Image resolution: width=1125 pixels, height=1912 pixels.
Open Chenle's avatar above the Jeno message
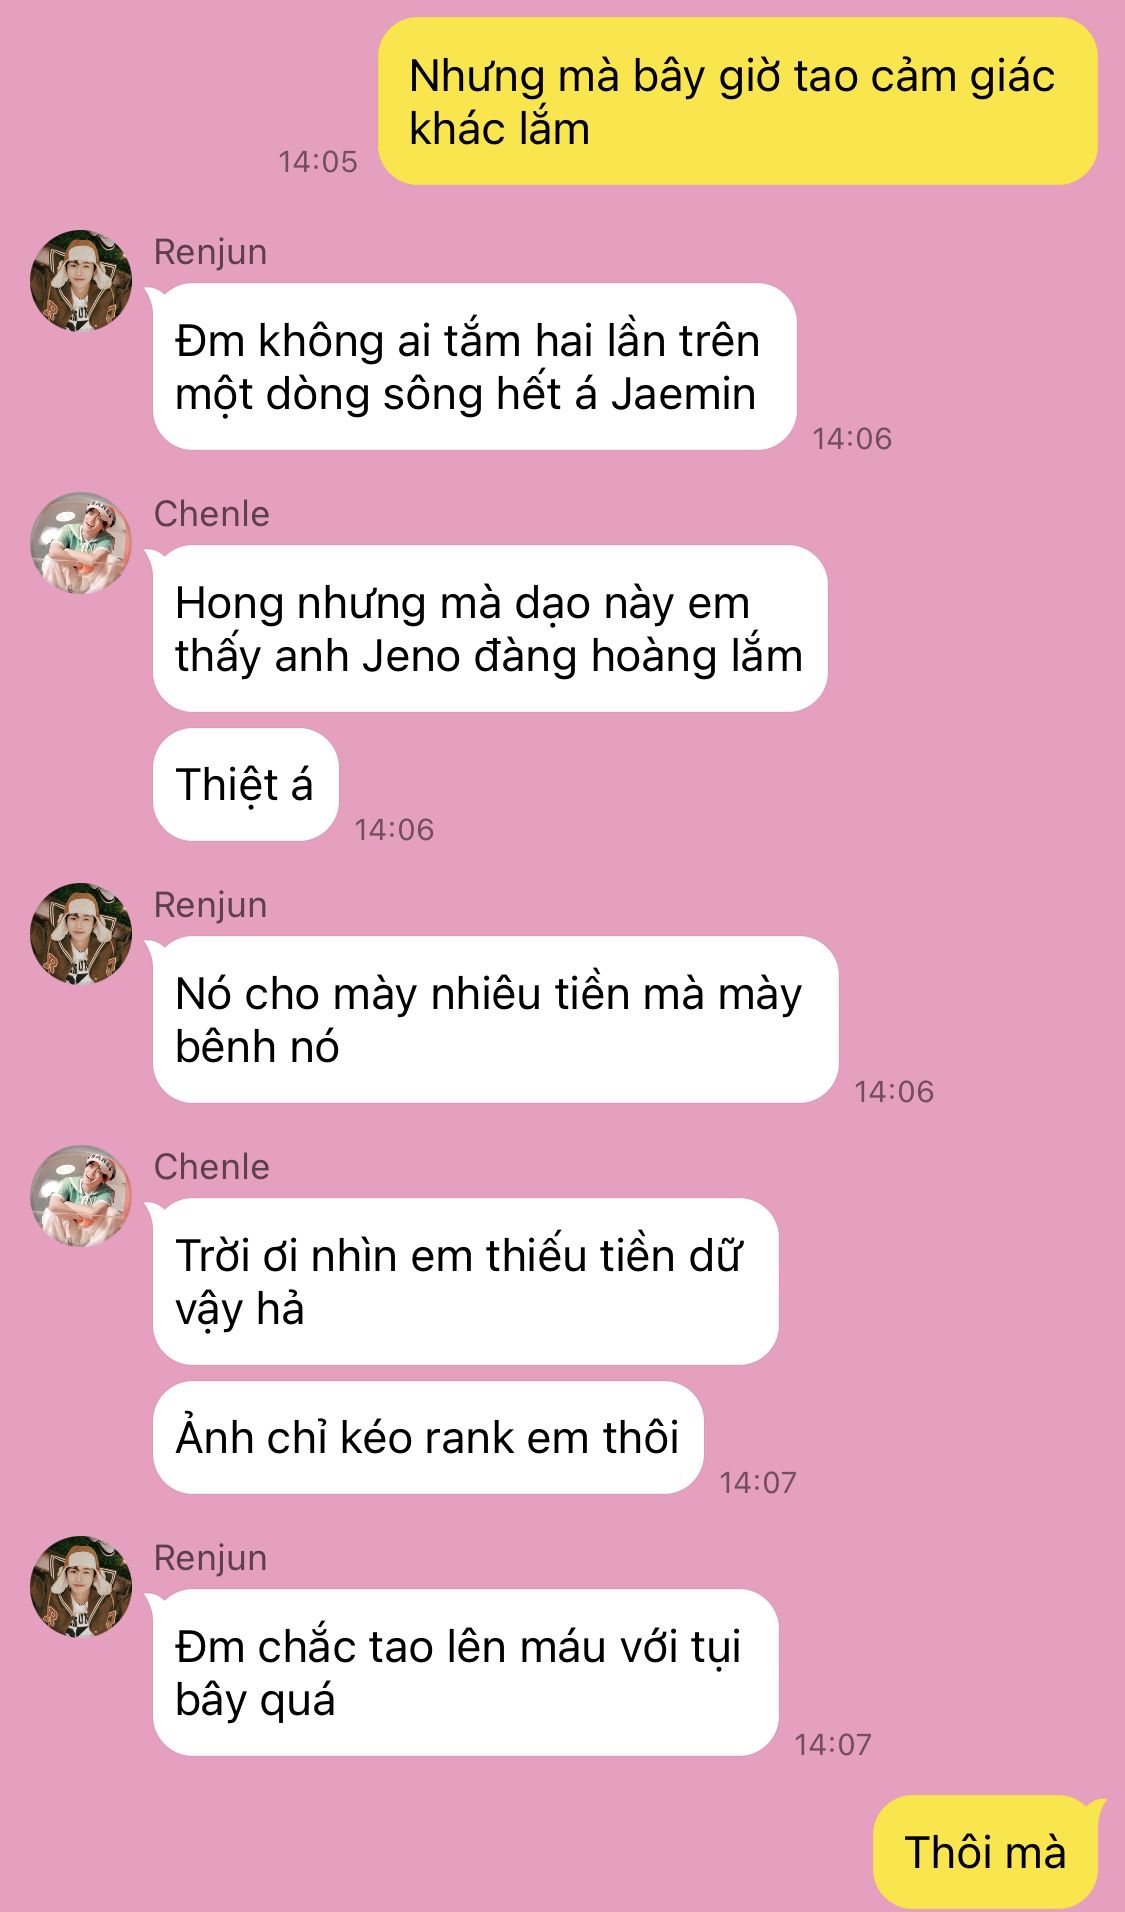[81, 543]
